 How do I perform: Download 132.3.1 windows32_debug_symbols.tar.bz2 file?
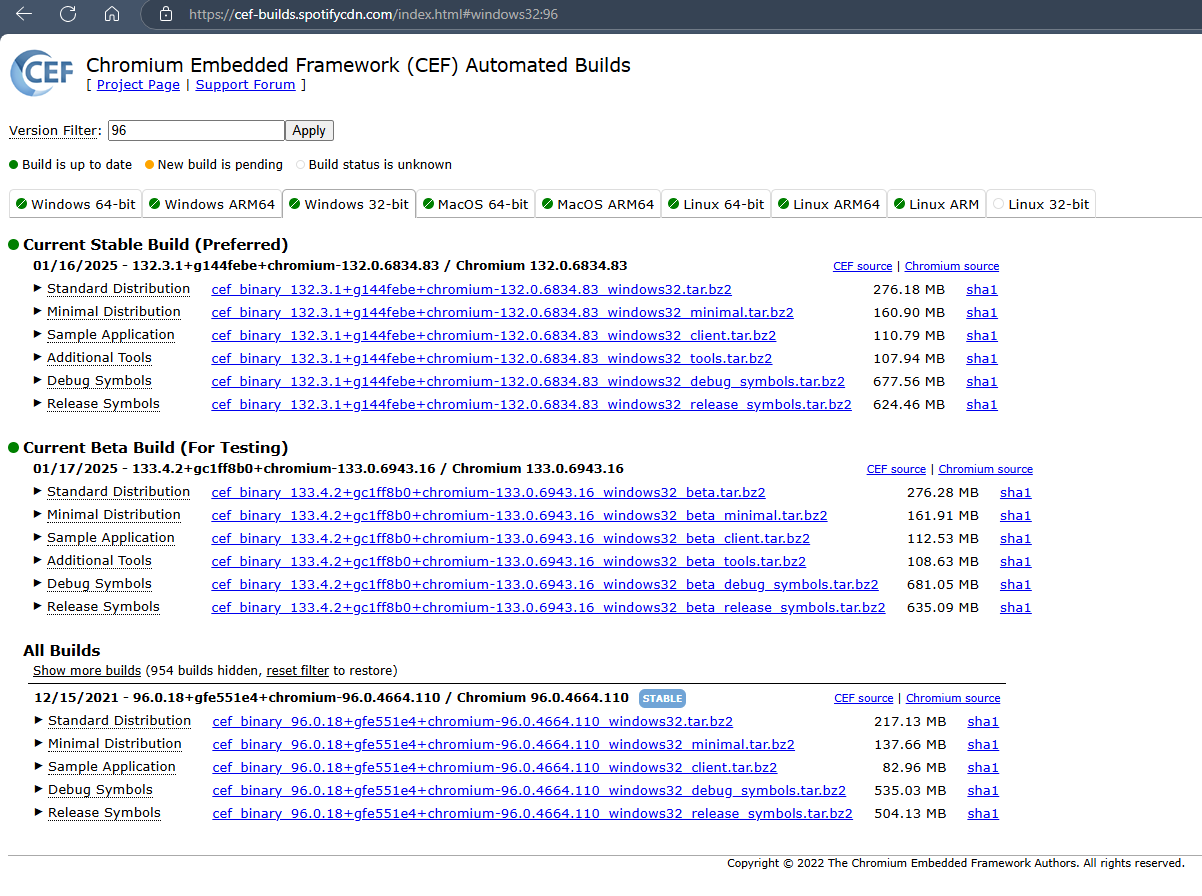[x=528, y=382]
